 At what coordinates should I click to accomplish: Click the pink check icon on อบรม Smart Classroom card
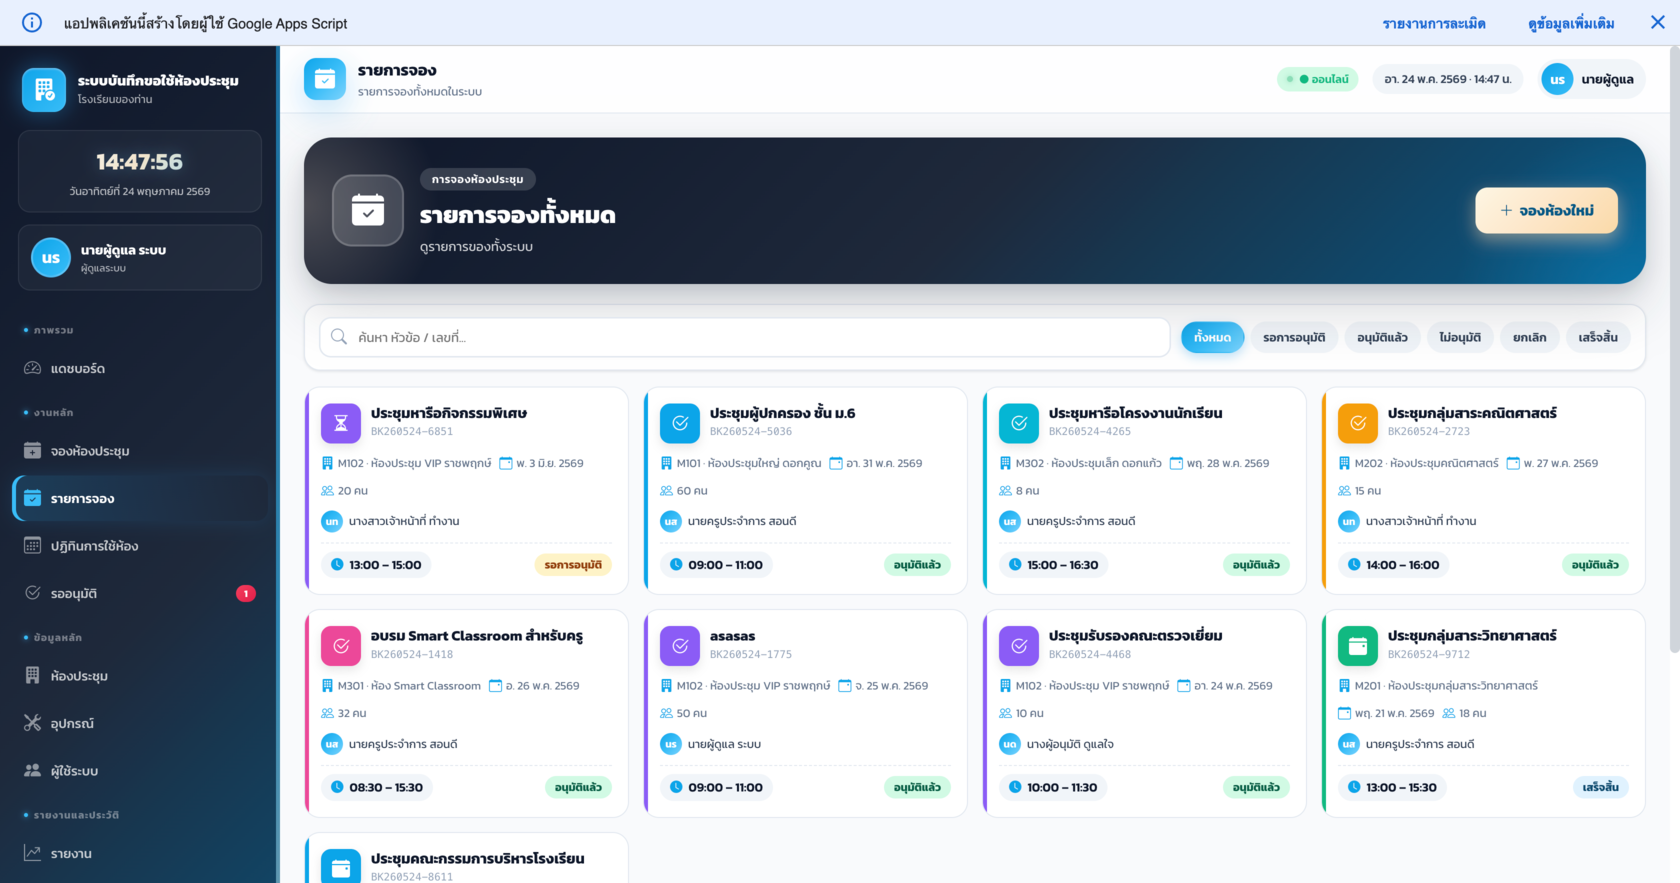(x=341, y=646)
